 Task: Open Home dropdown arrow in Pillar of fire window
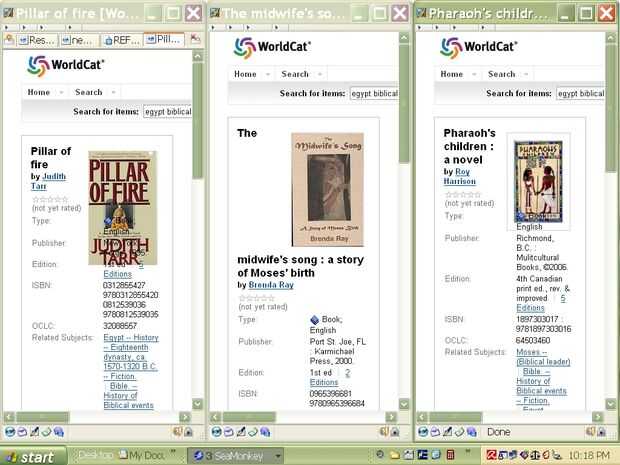pyautogui.click(x=61, y=93)
